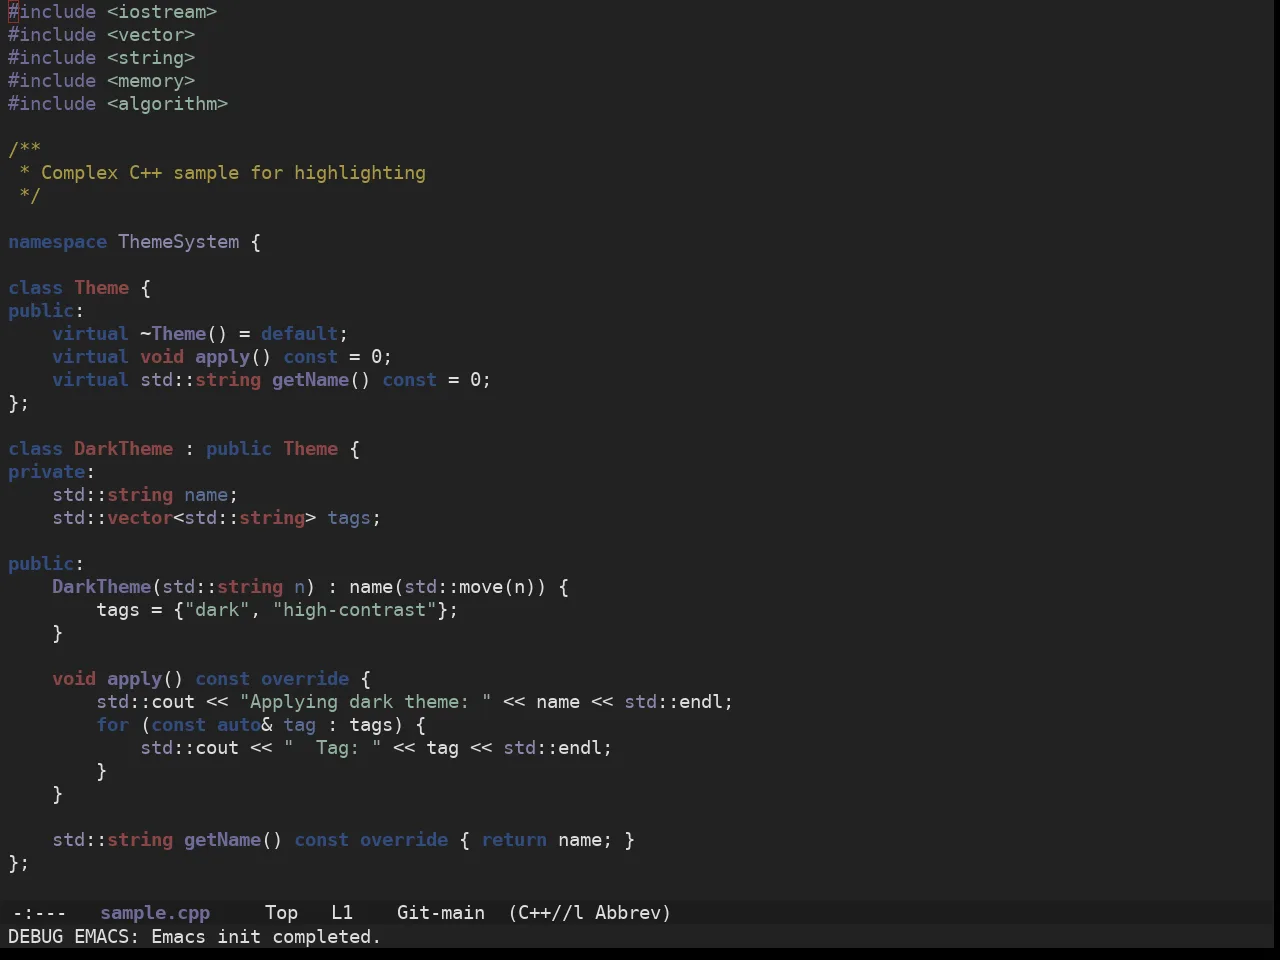Click 'move' in std::move(n)
The width and height of the screenshot is (1280, 960).
click(481, 587)
